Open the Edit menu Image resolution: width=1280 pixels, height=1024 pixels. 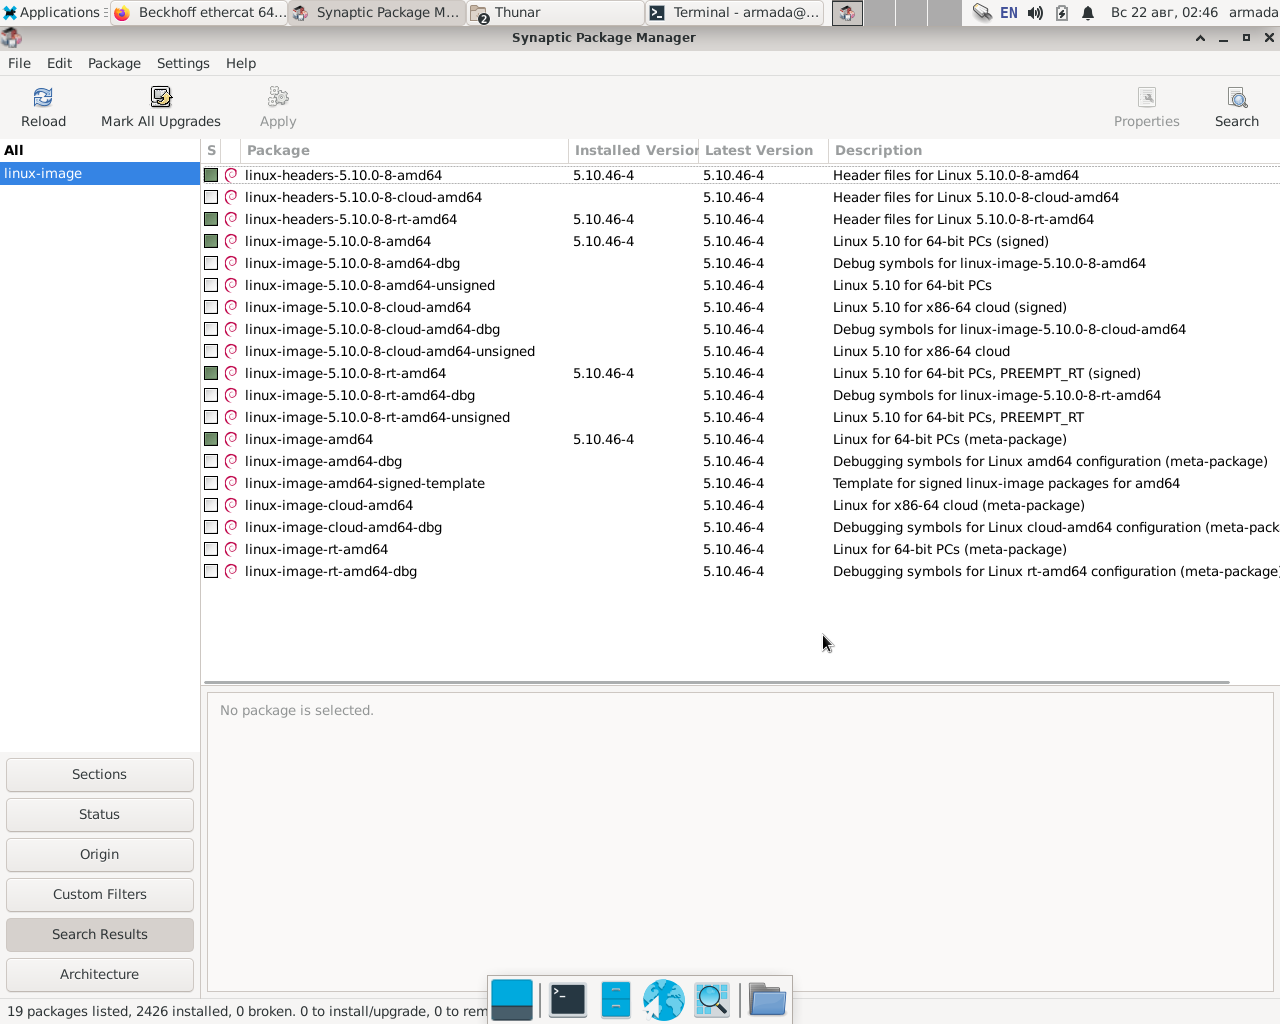(x=59, y=63)
